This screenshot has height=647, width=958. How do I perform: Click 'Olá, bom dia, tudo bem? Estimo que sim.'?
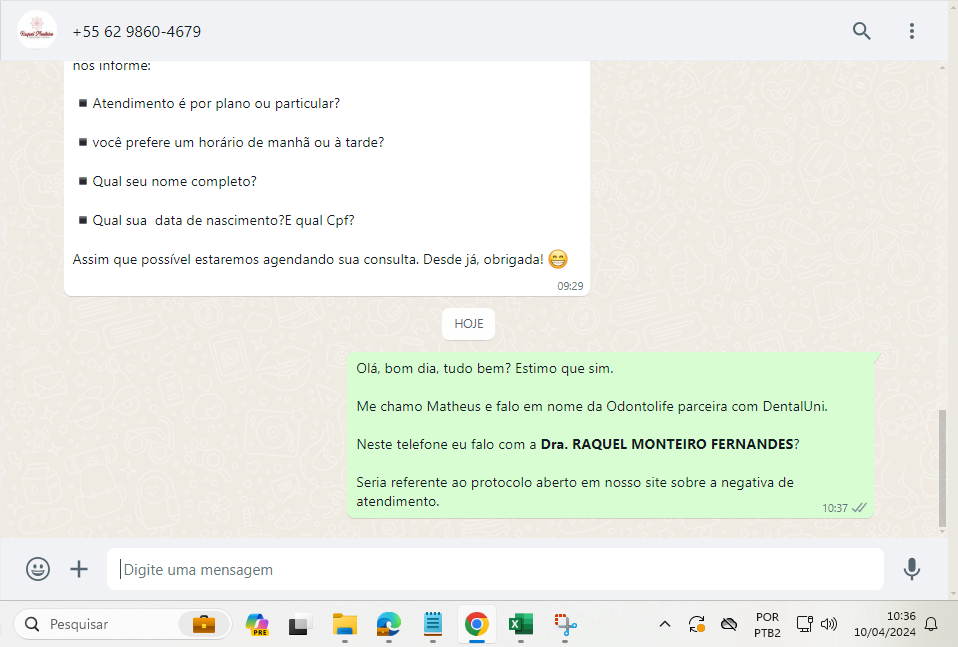pyautogui.click(x=484, y=368)
